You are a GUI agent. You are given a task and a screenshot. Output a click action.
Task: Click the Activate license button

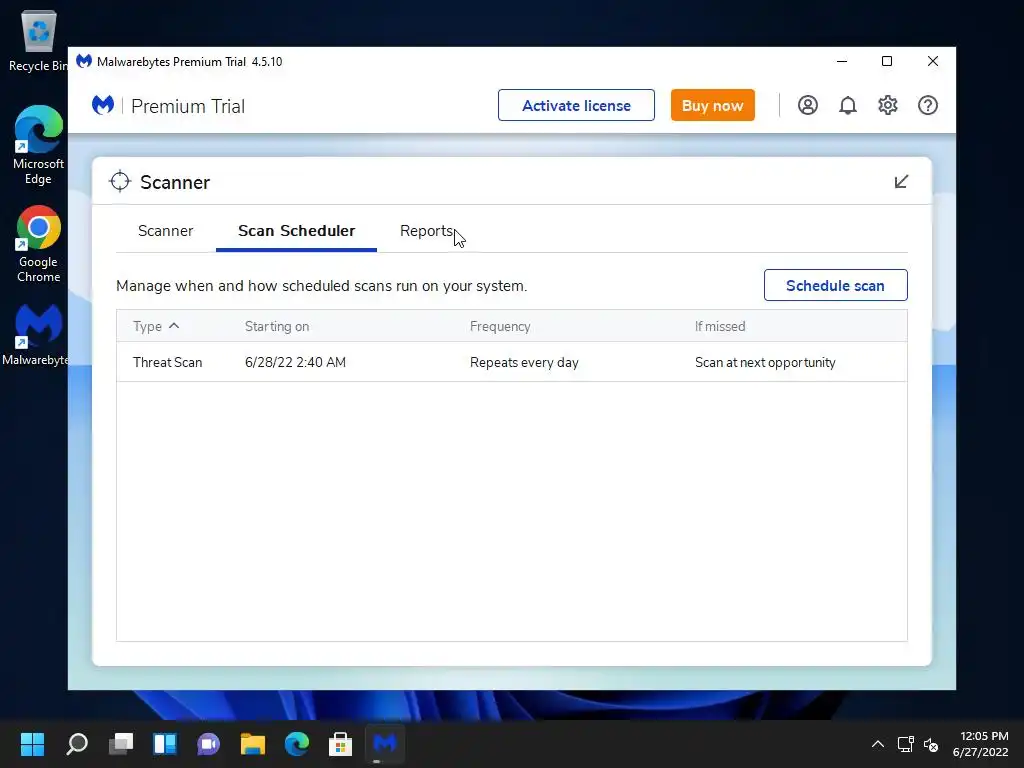(576, 105)
